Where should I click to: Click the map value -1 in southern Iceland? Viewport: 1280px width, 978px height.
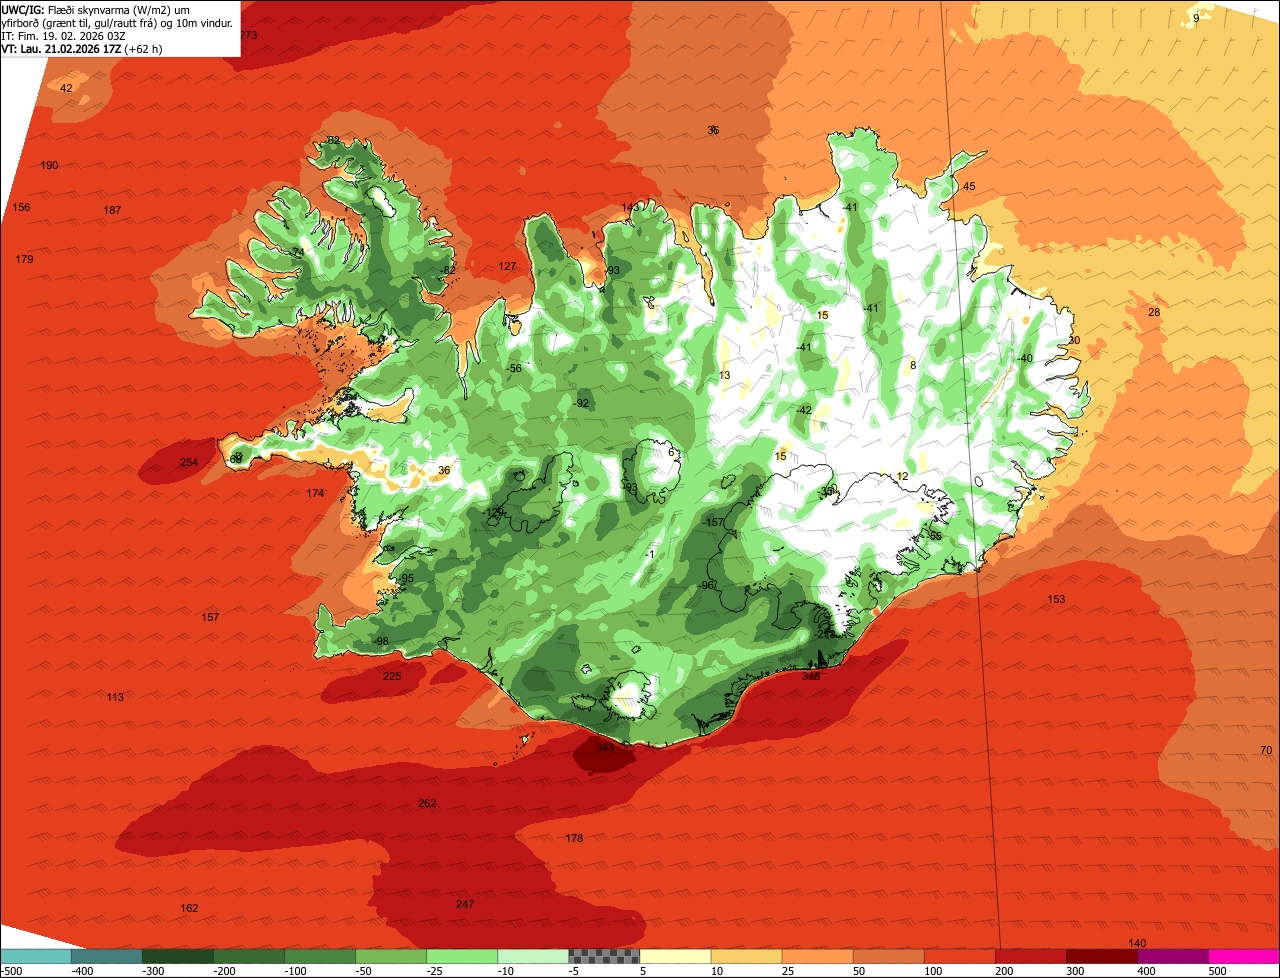tap(650, 554)
